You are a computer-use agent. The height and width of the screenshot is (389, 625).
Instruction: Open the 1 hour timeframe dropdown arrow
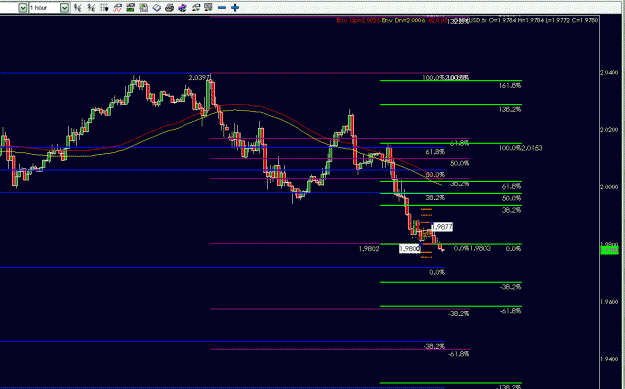click(x=65, y=8)
